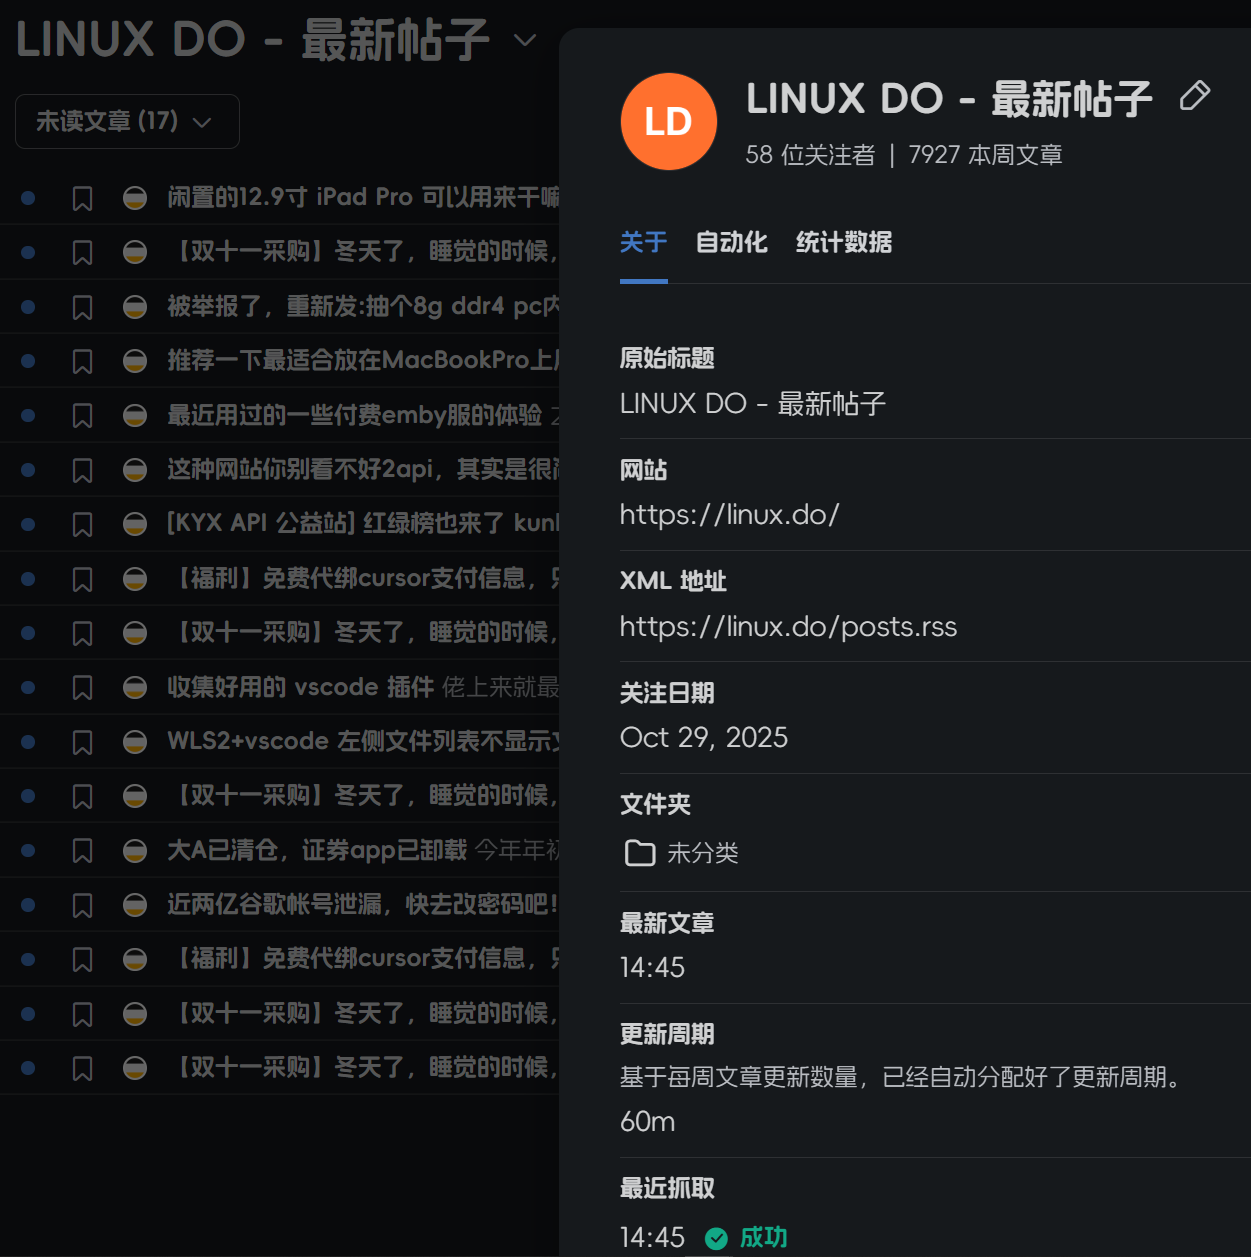Click the orange LD feed avatar
This screenshot has width=1251, height=1257.
click(669, 121)
